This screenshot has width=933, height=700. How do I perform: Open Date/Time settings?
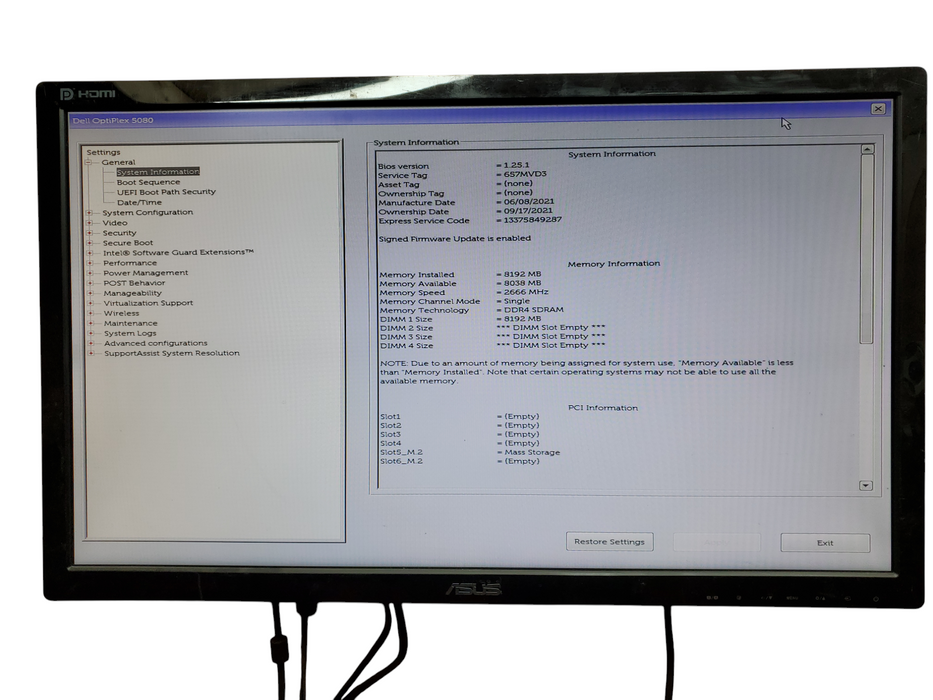(x=139, y=202)
